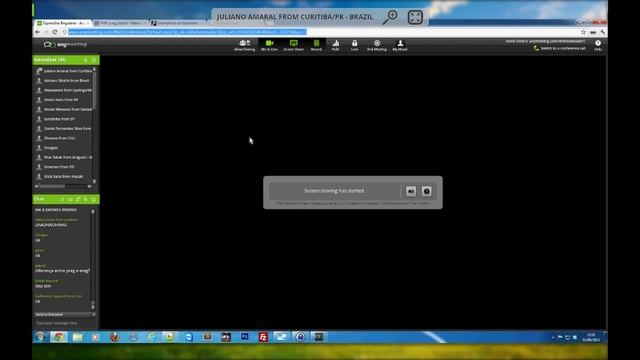The image size is (640, 360).
Task: Open the My Mood menu
Action: (x=400, y=45)
